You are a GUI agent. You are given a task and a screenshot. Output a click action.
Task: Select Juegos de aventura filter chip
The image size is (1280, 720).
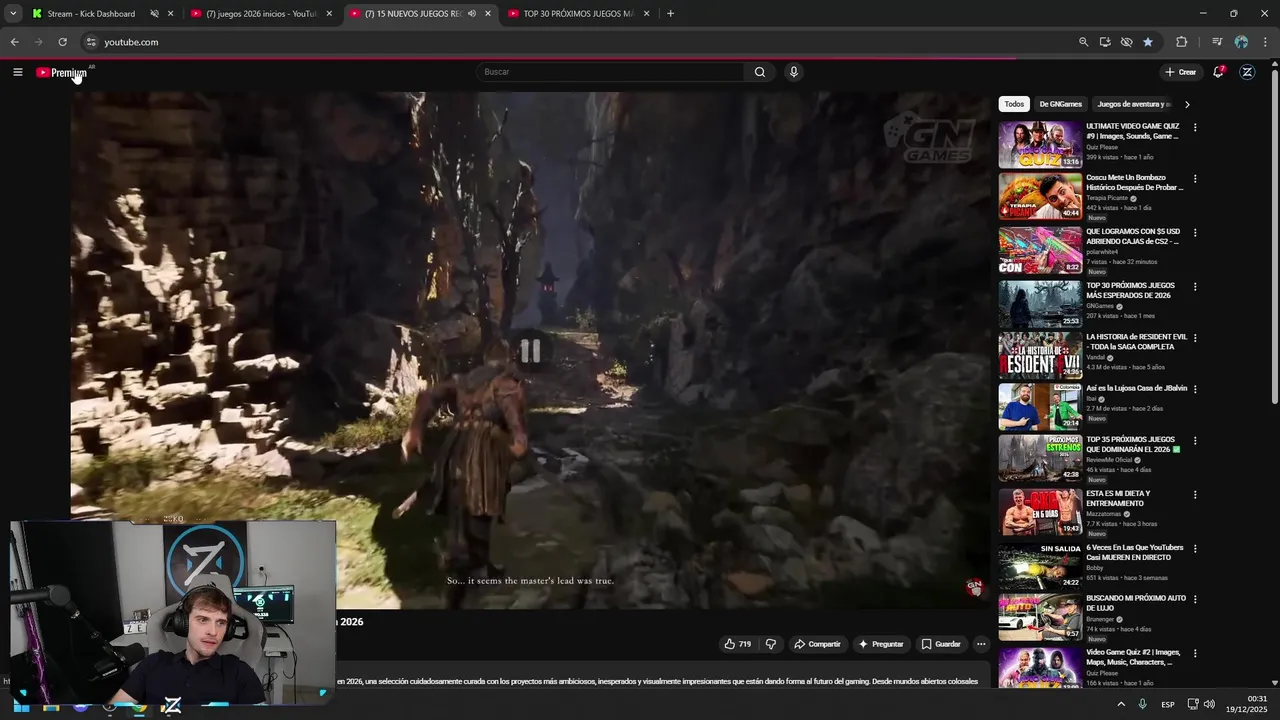tap(1134, 104)
